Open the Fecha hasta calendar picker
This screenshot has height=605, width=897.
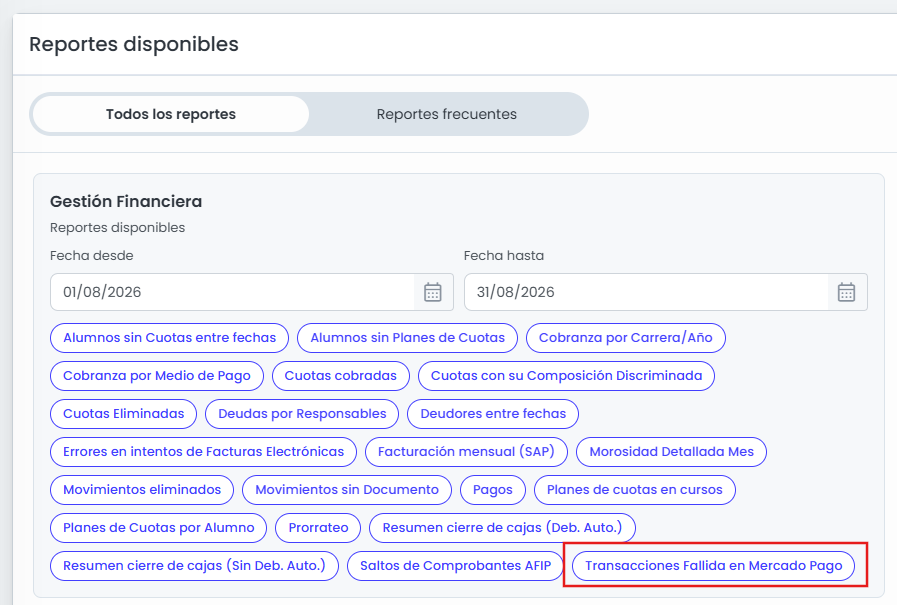point(847,292)
